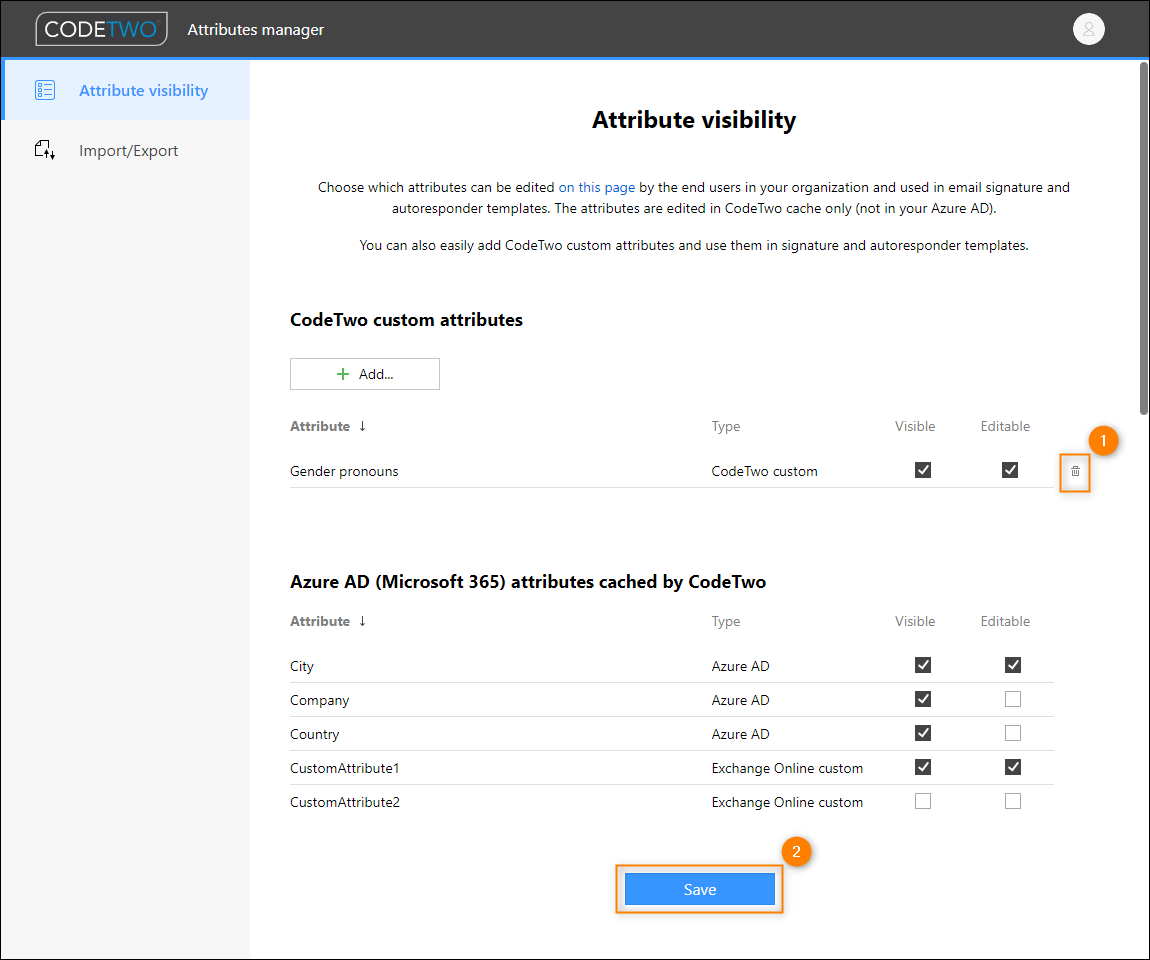Select the Country attribute name
Viewport: 1150px width, 960px height.
pos(314,734)
